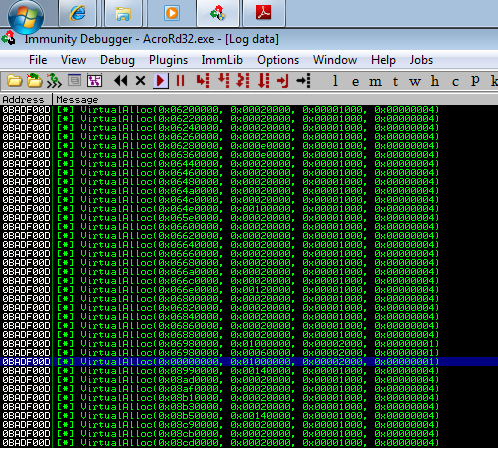Open the File menu

tap(38, 60)
